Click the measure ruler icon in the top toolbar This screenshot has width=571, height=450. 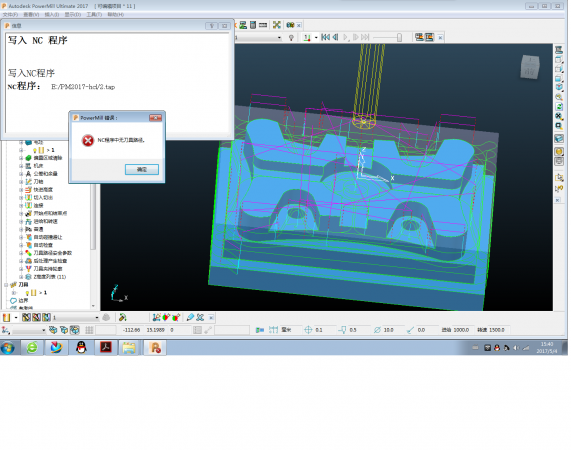point(263,25)
